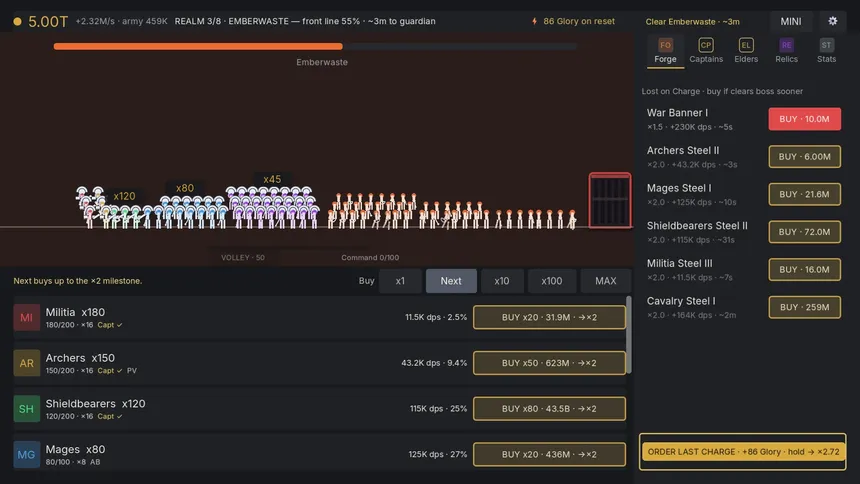Select x10 buy amount

point(501,280)
